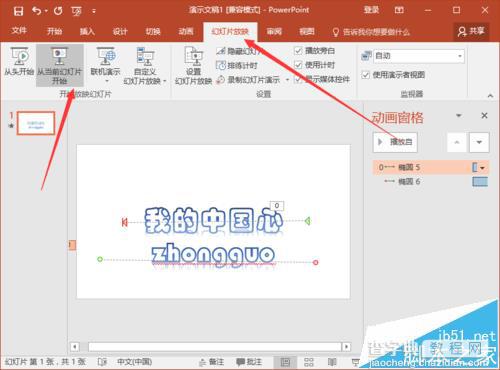Open 设置幻灯片放映 setup dialog
500x370 pixels.
point(193,66)
